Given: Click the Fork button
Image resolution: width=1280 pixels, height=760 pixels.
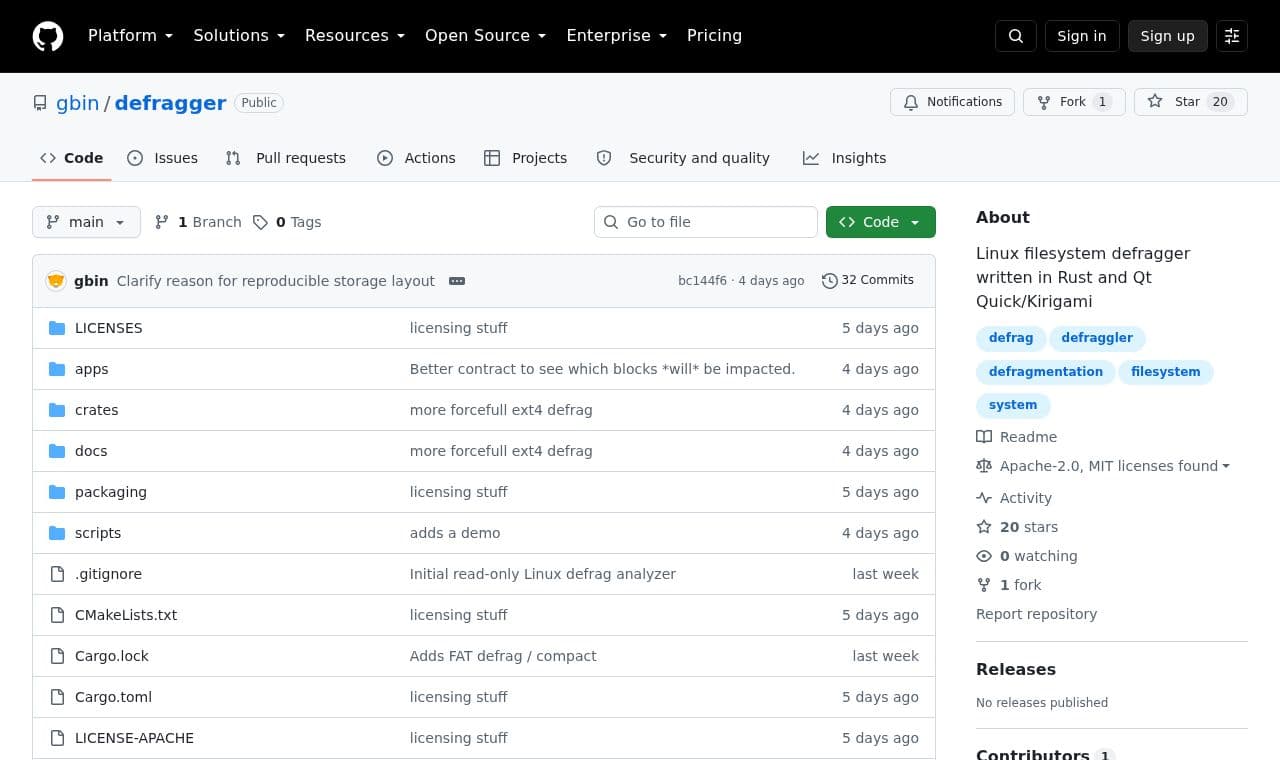Looking at the screenshot, I should [x=1074, y=102].
